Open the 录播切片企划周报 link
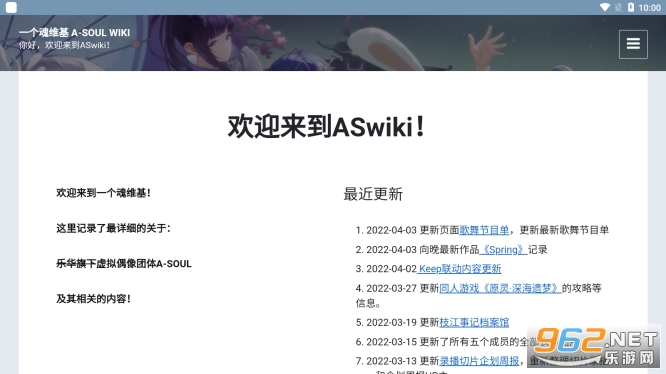 point(479,361)
